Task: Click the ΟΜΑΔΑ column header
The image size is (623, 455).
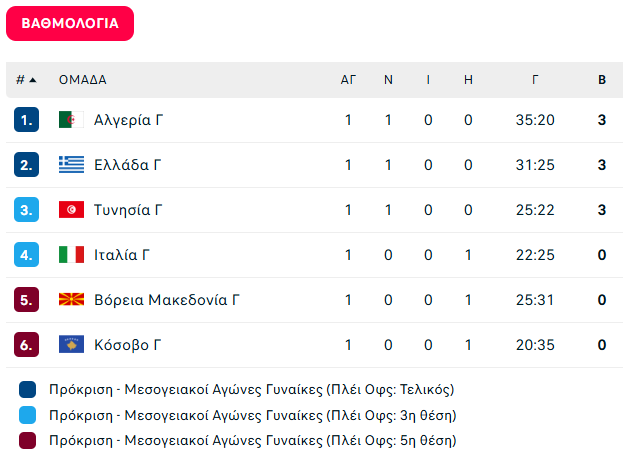Action: (83, 80)
